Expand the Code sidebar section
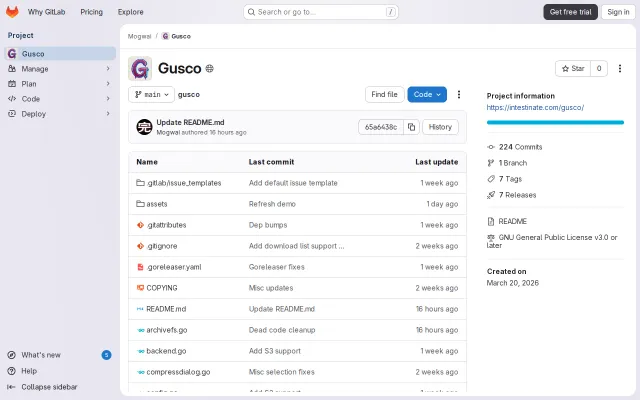Screen dimensions: 640x400 tap(59, 99)
